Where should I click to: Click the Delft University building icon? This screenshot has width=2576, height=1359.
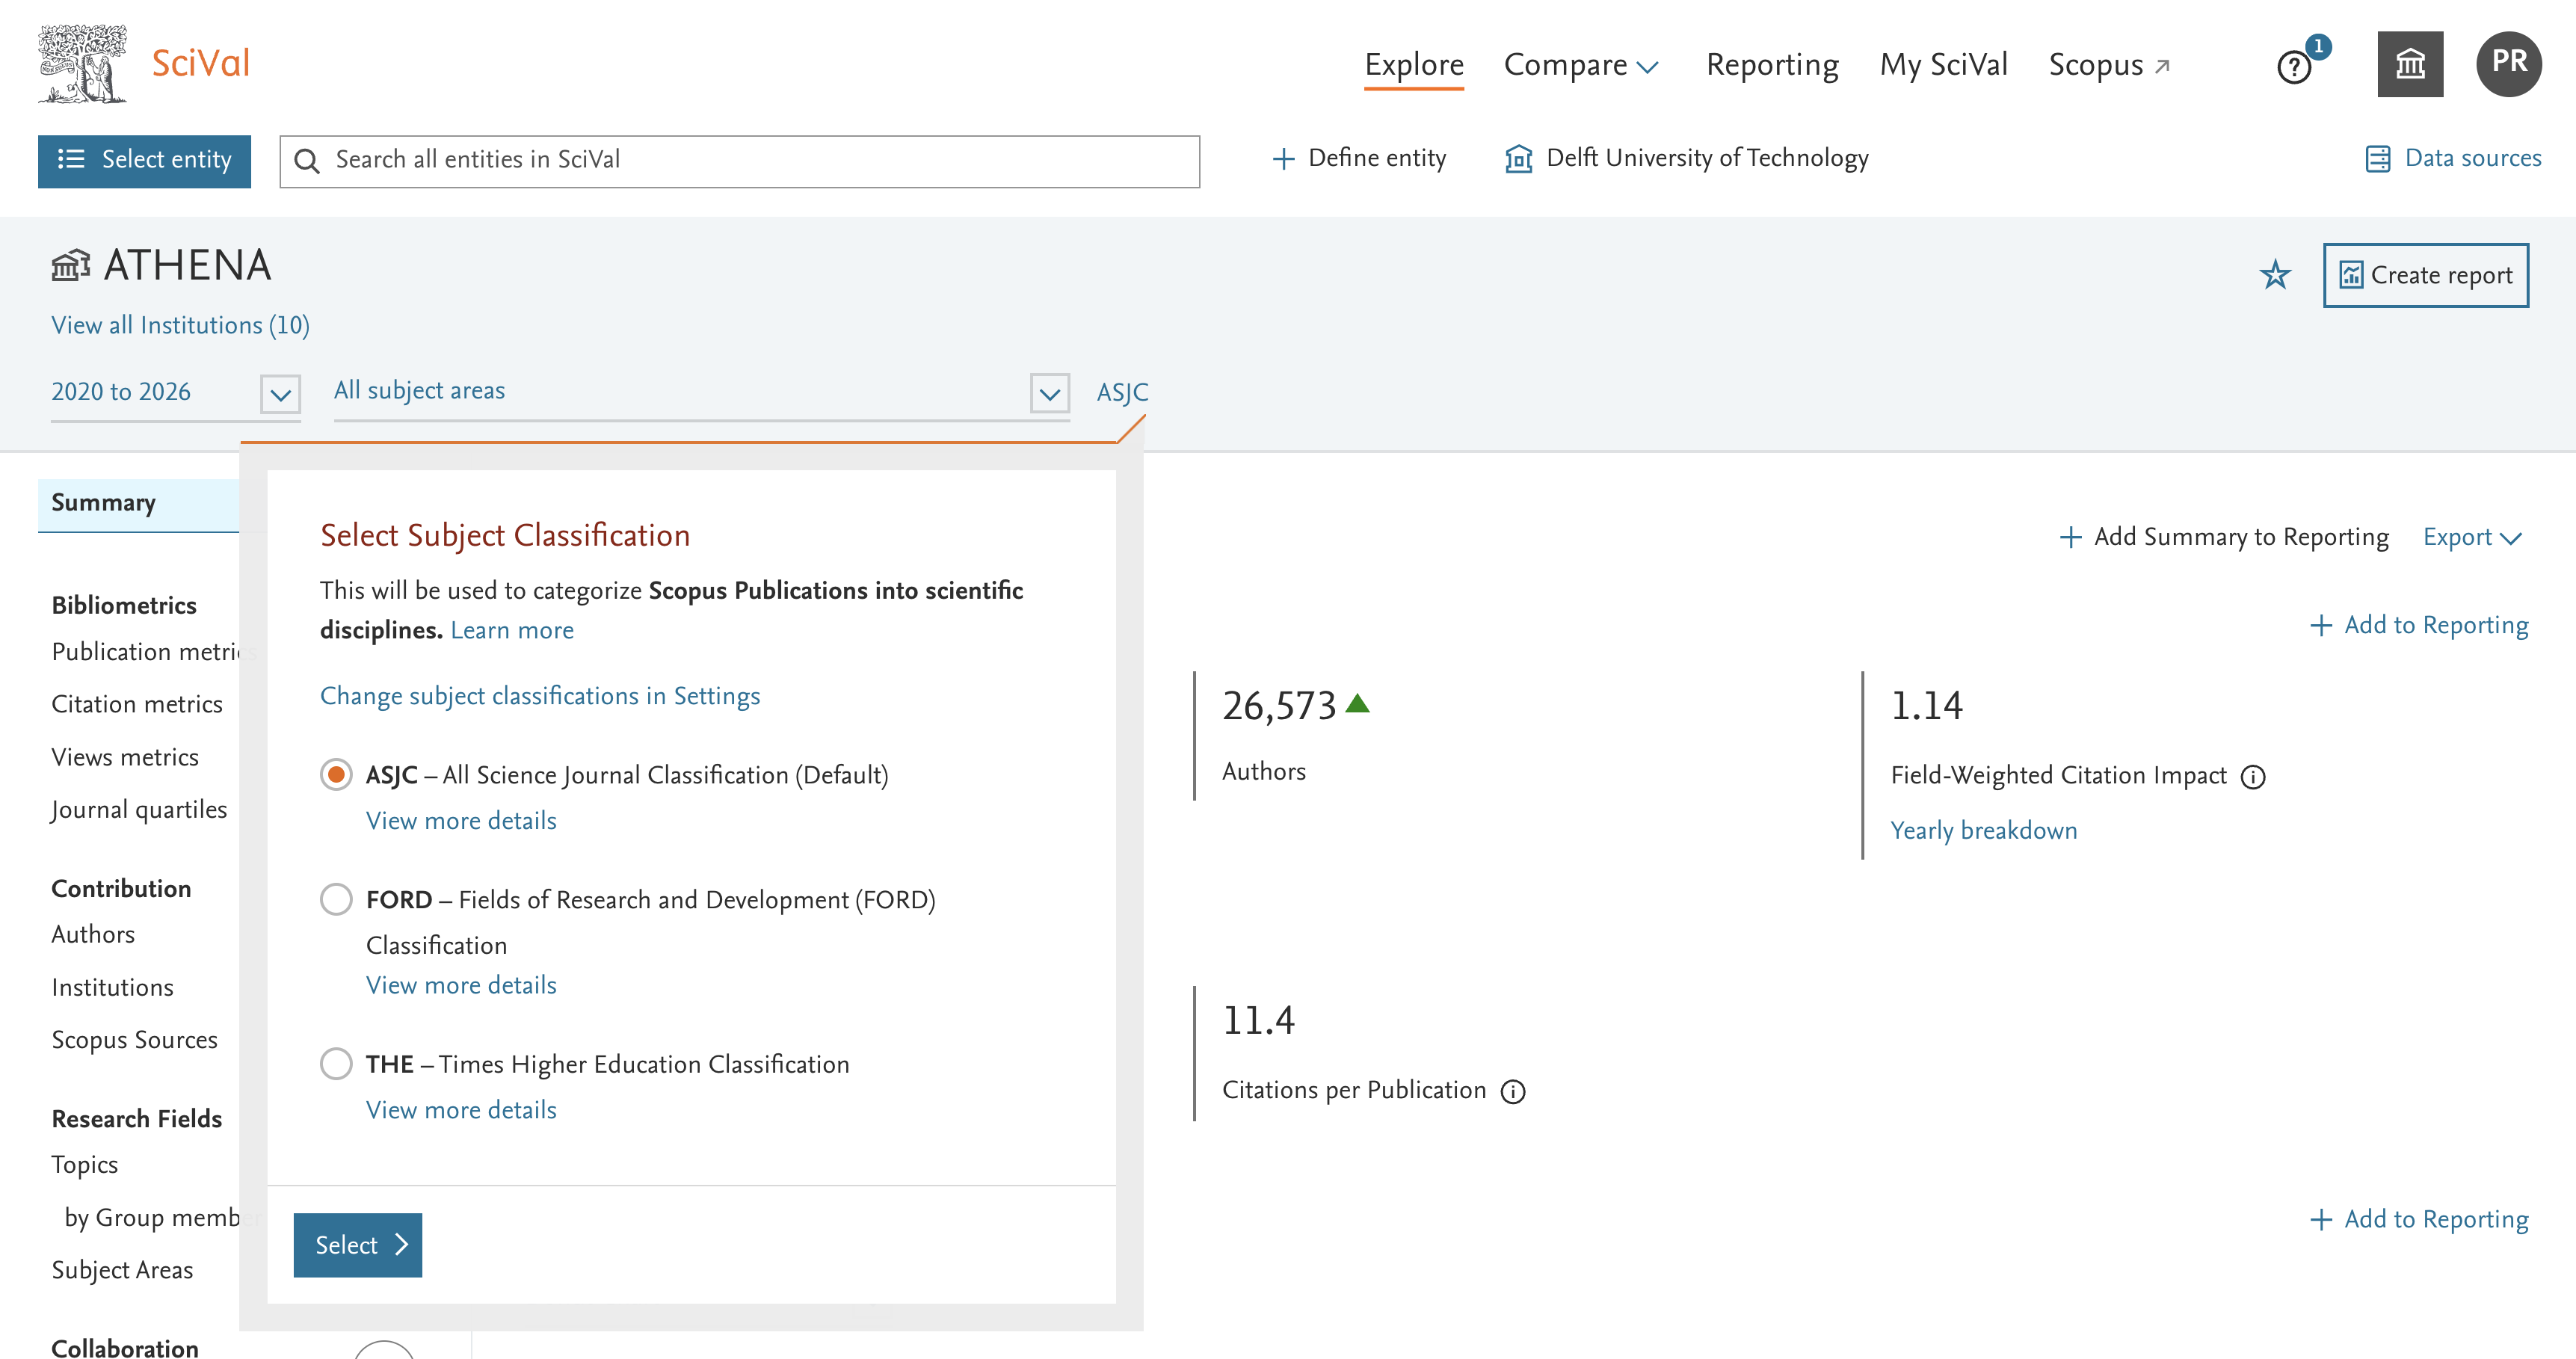pos(1518,159)
